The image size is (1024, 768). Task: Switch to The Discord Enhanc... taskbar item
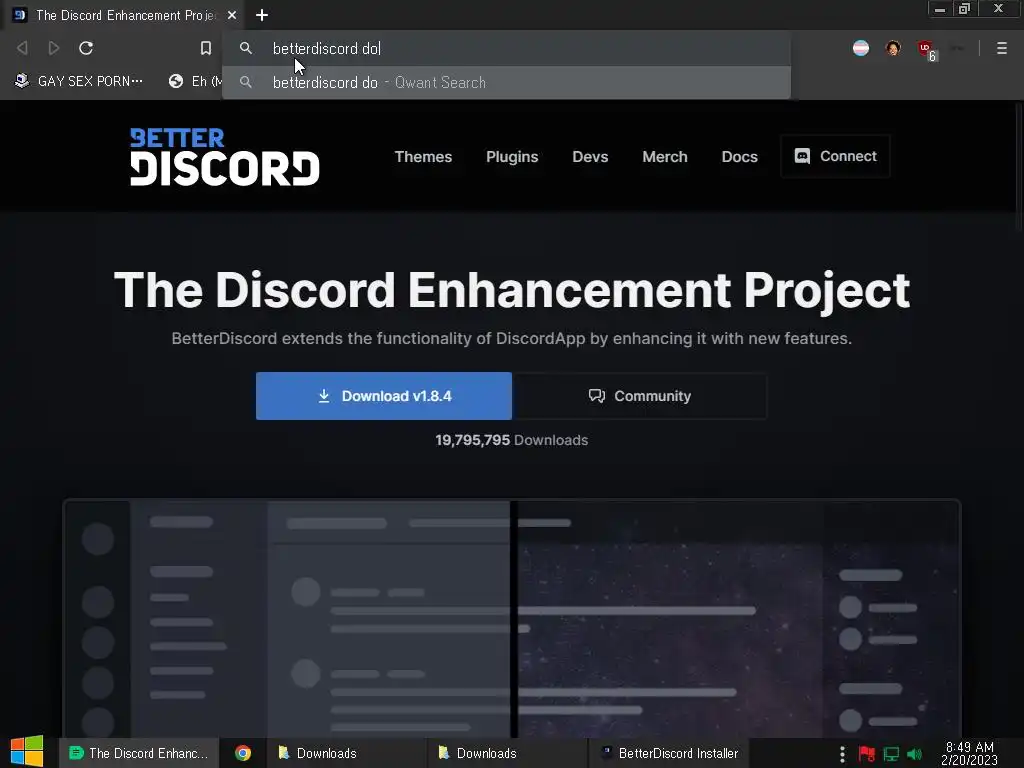[138, 753]
